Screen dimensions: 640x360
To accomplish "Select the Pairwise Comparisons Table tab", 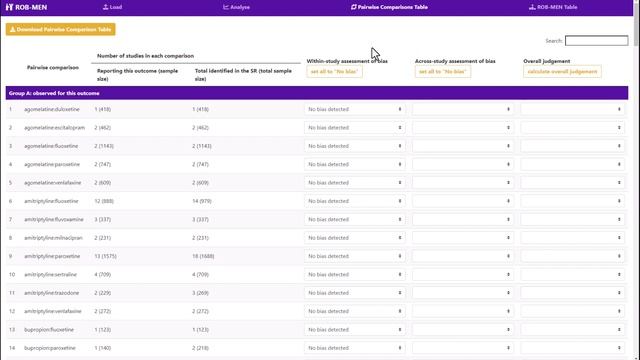I will coord(389,7).
